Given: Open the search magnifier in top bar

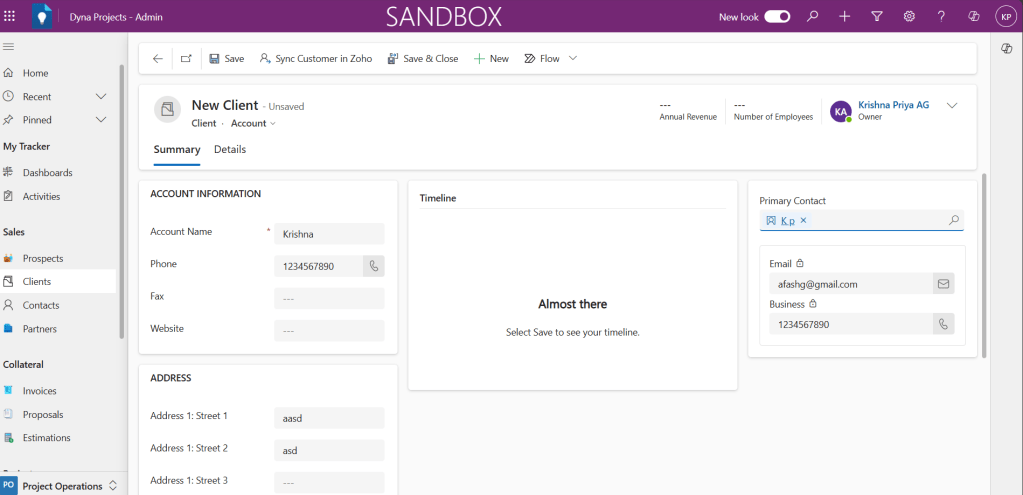Looking at the screenshot, I should (x=813, y=17).
